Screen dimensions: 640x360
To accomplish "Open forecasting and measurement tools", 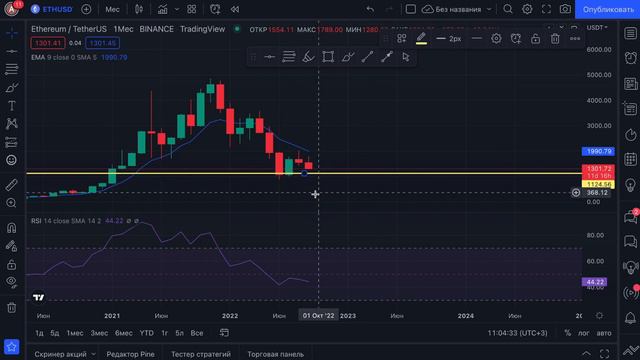I will tap(11, 142).
